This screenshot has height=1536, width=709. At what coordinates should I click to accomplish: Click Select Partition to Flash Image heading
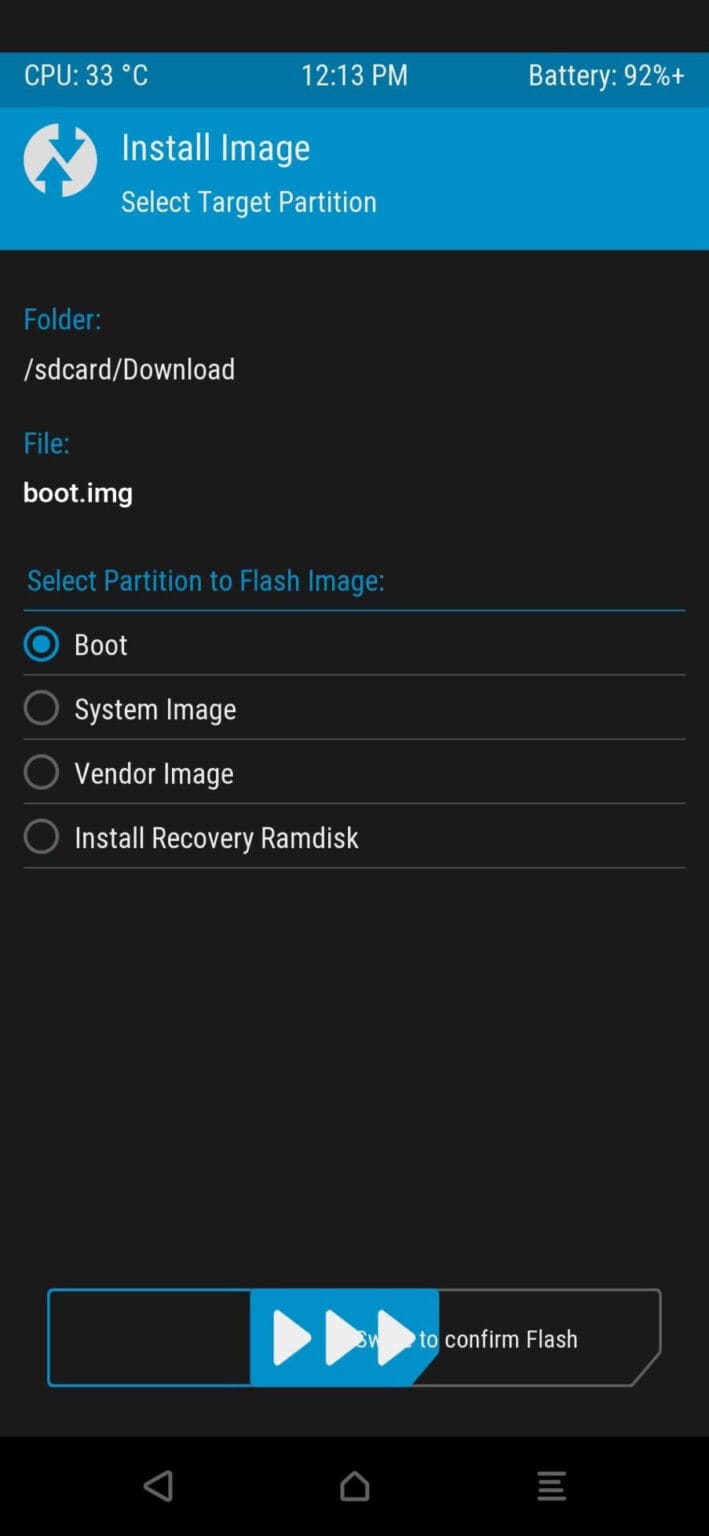point(205,580)
